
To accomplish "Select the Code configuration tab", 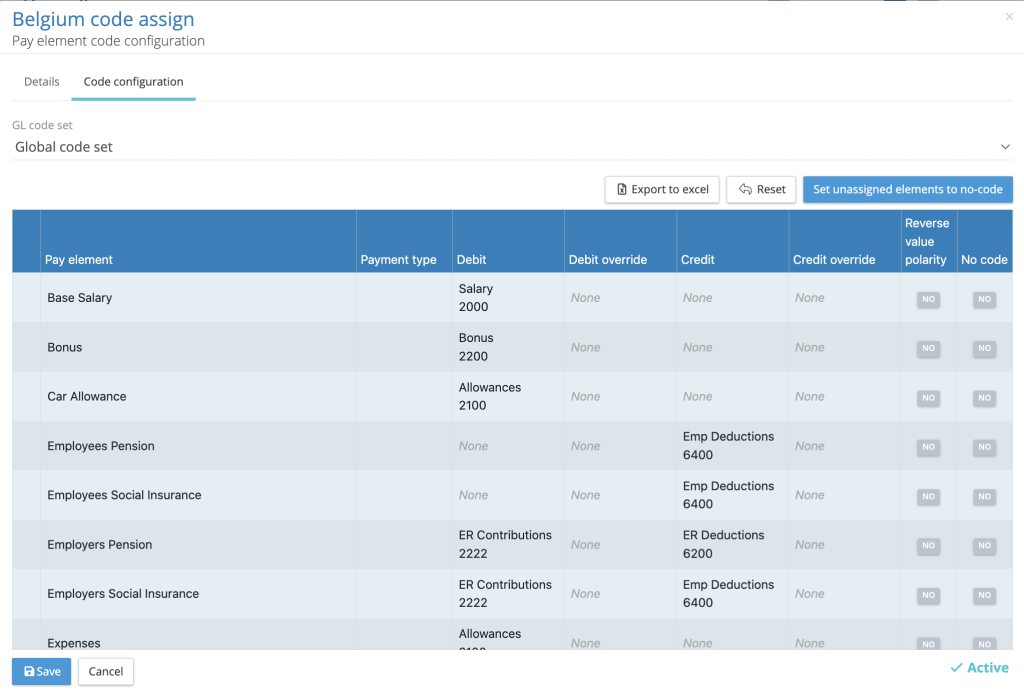I will click(x=133, y=82).
